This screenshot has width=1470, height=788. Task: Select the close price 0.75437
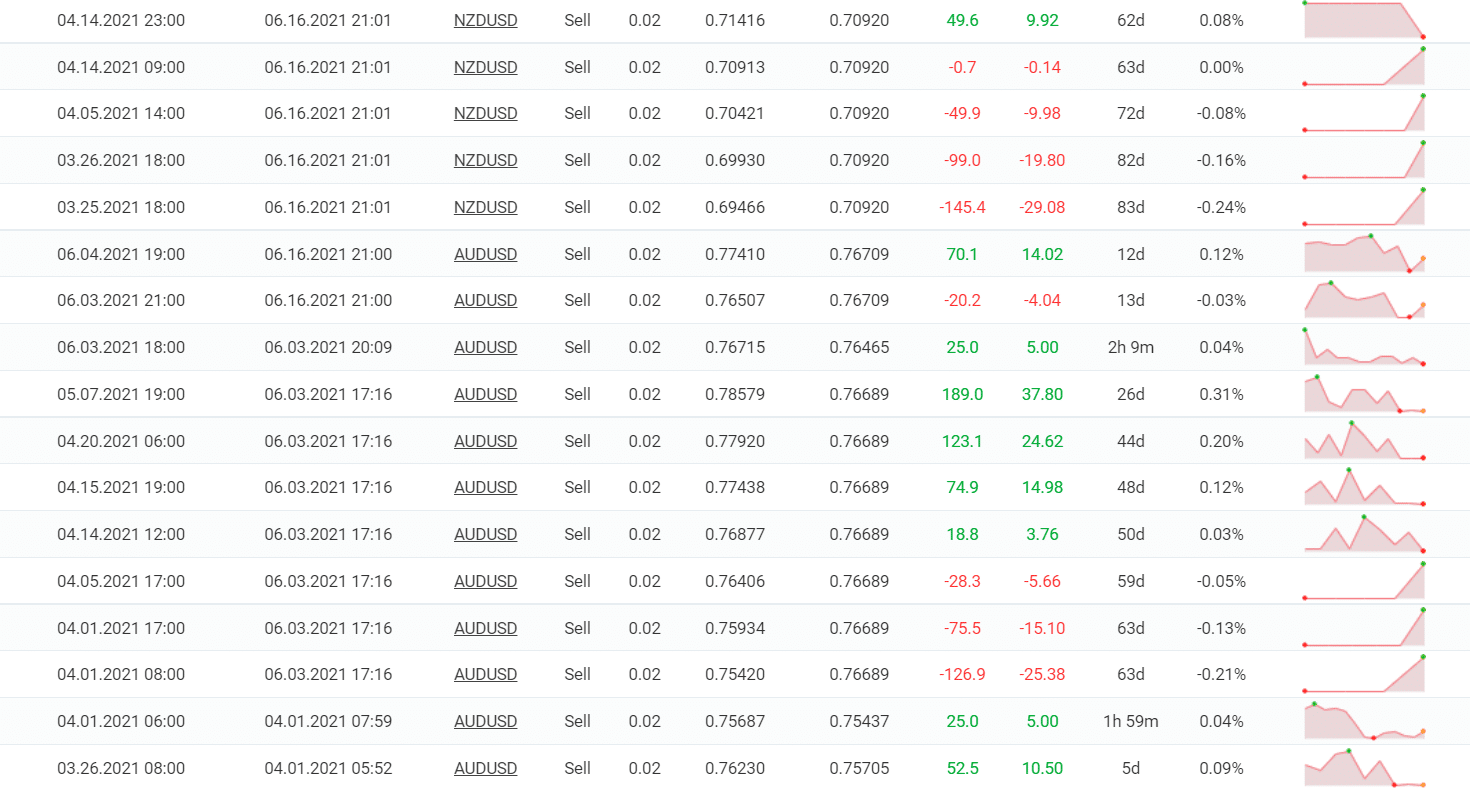[859, 721]
